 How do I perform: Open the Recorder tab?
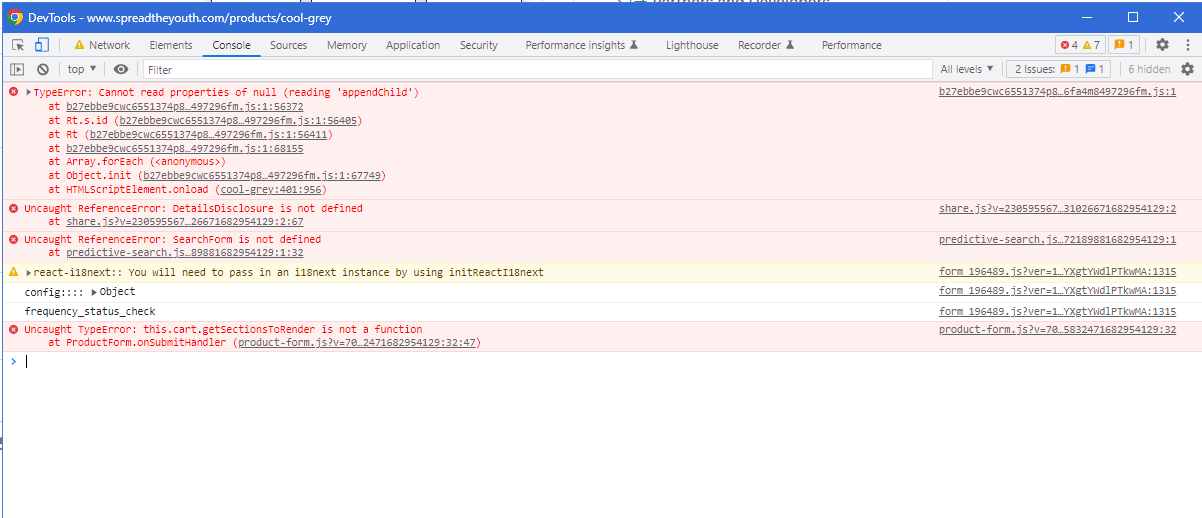pyautogui.click(x=766, y=45)
